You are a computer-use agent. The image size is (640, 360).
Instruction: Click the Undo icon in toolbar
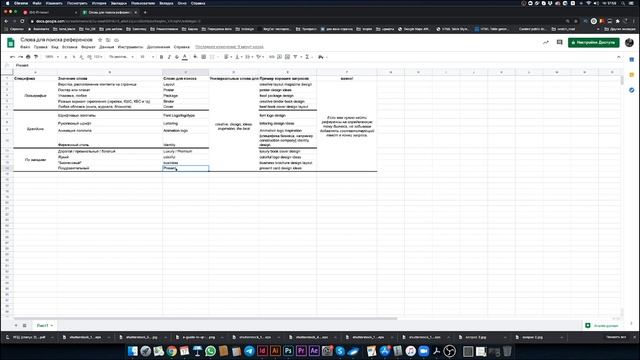coord(13,57)
